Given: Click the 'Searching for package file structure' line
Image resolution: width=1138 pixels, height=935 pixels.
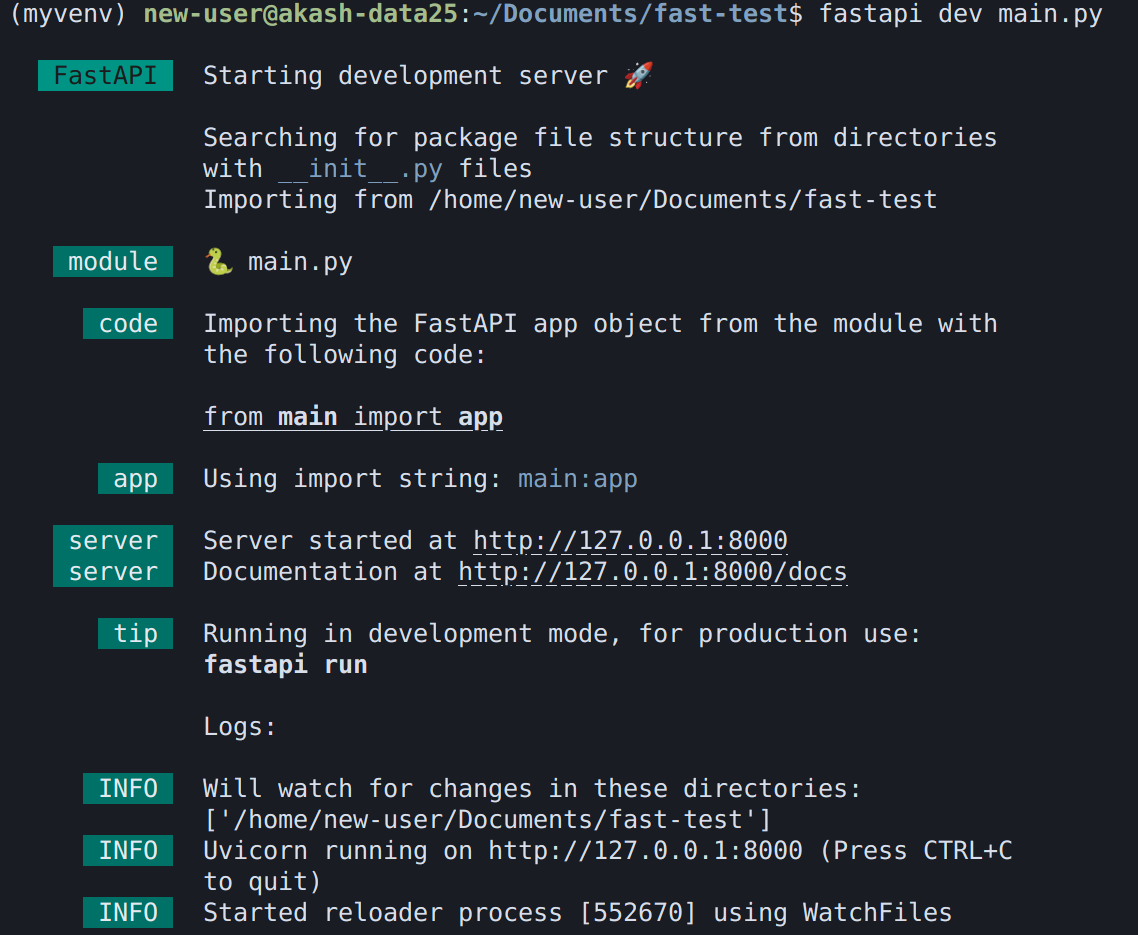Looking at the screenshot, I should pyautogui.click(x=600, y=138).
